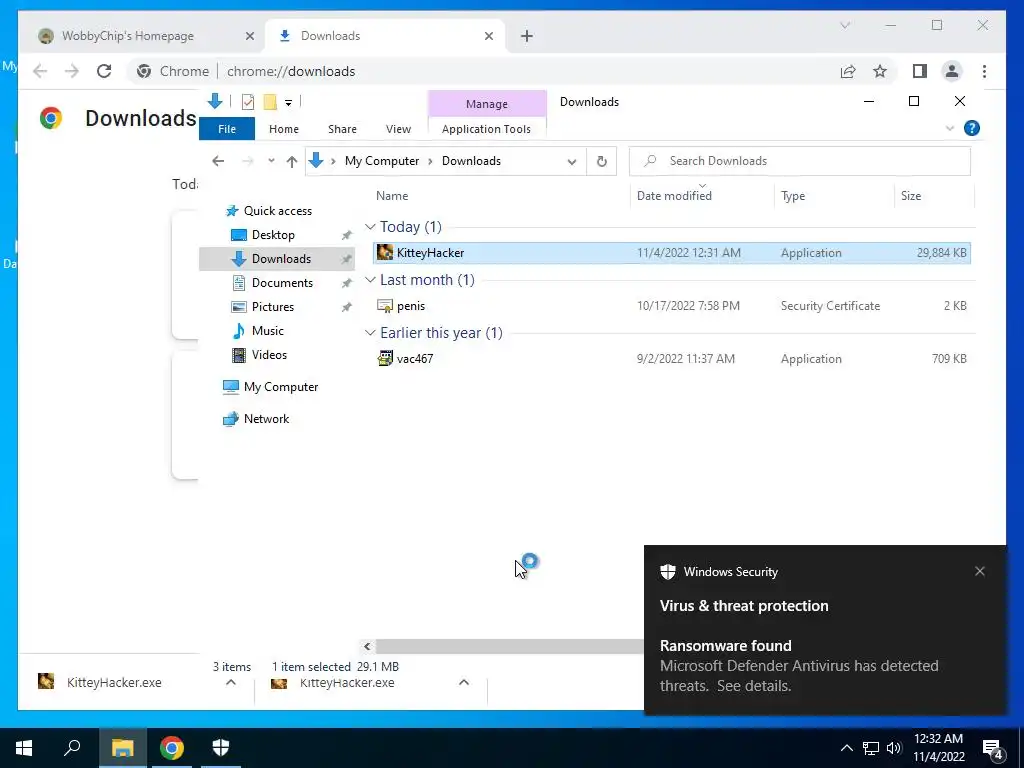Screen dimensions: 1024x768
Task: Click Chrome's back arrow icon
Action: [40, 71]
